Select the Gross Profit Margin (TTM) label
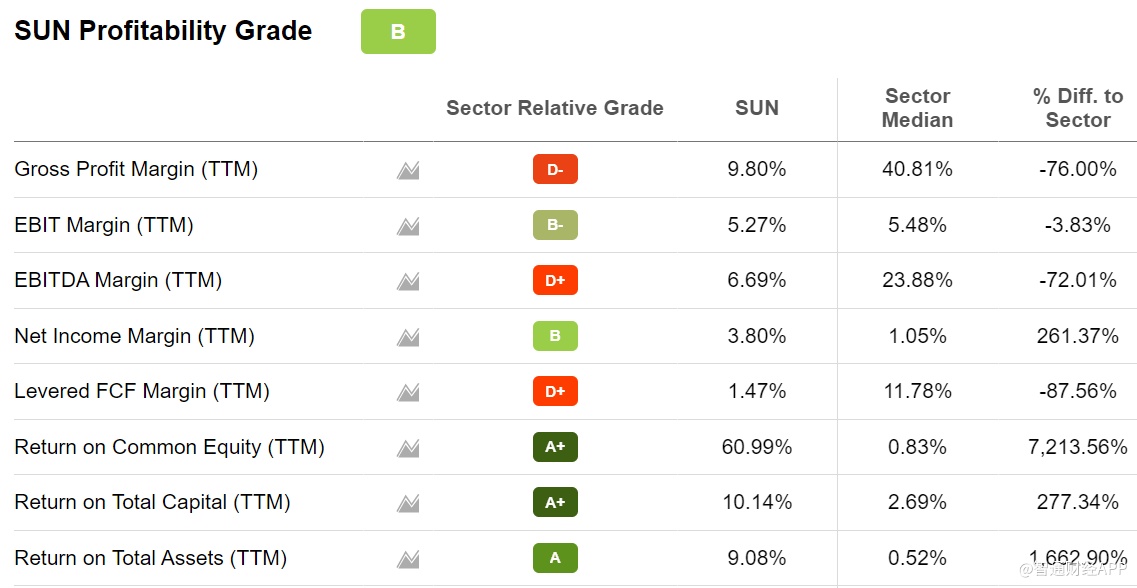The width and height of the screenshot is (1137, 588). tap(136, 169)
